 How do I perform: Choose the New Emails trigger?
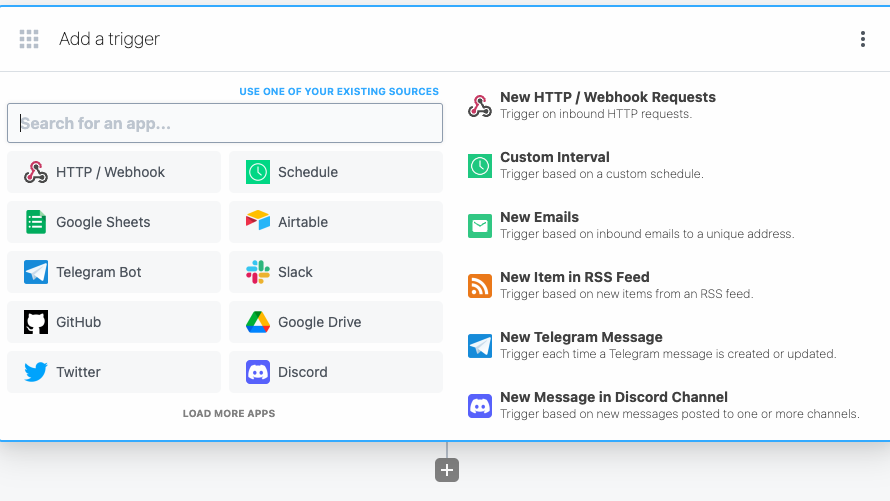[x=539, y=225]
